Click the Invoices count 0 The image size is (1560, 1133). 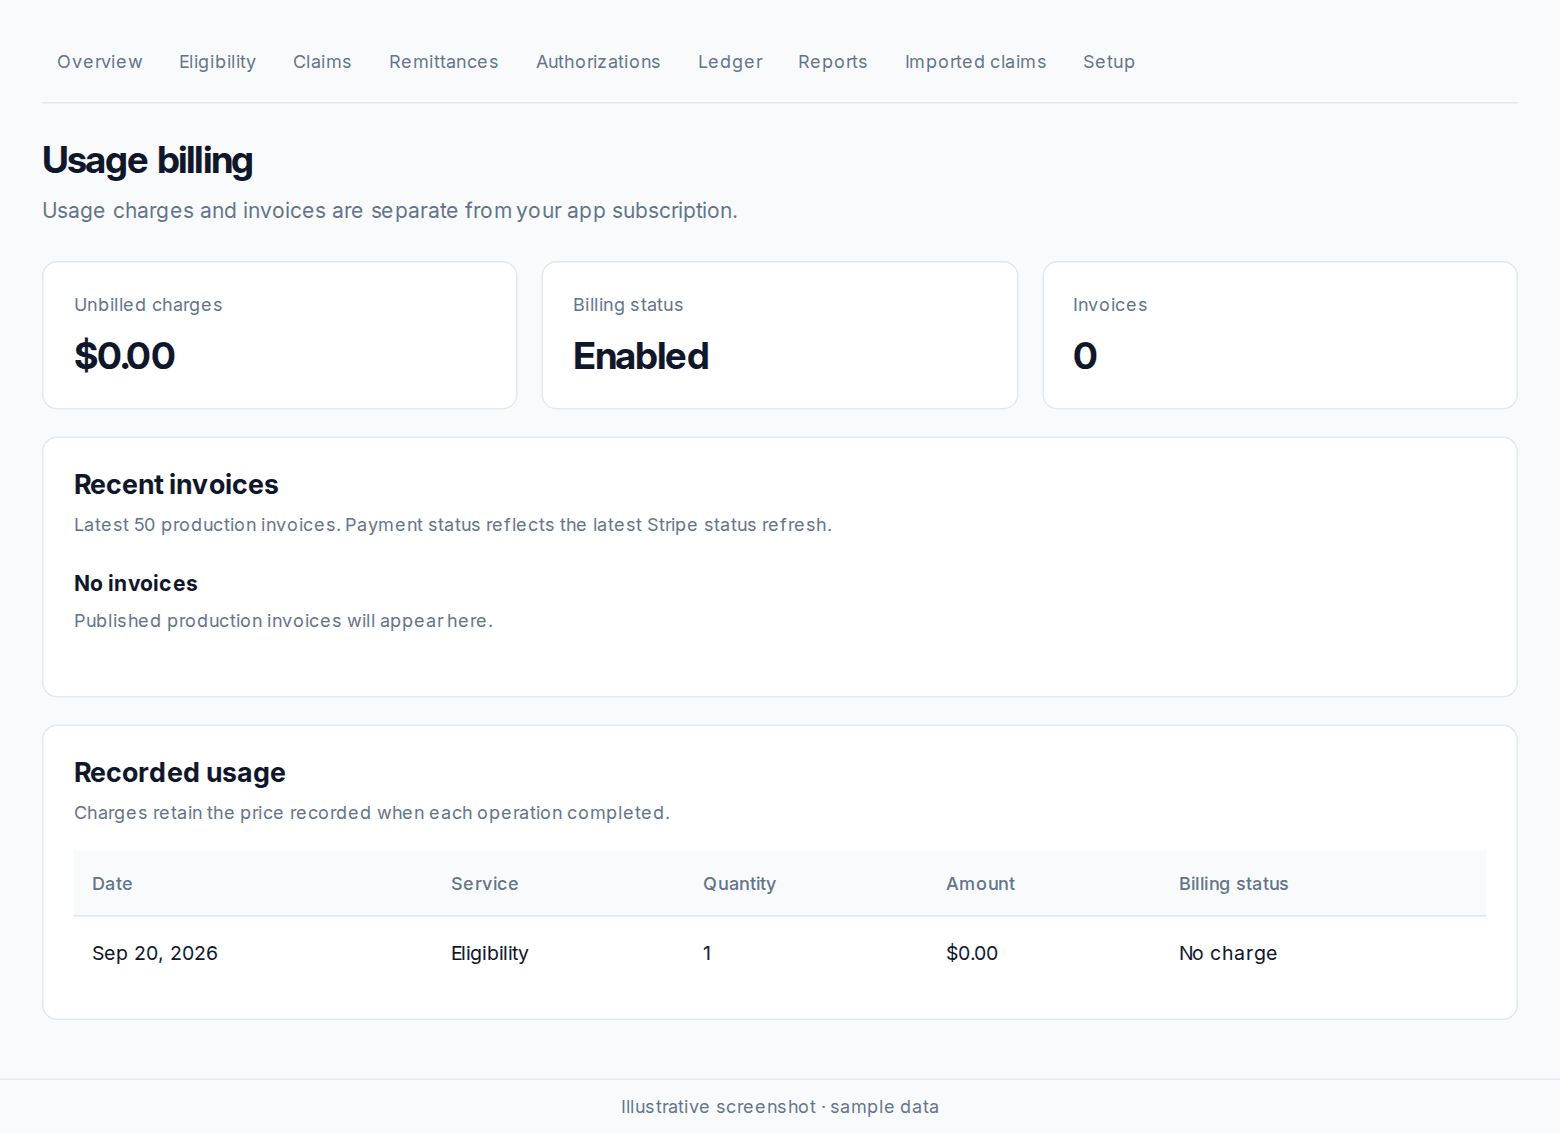coord(1085,356)
